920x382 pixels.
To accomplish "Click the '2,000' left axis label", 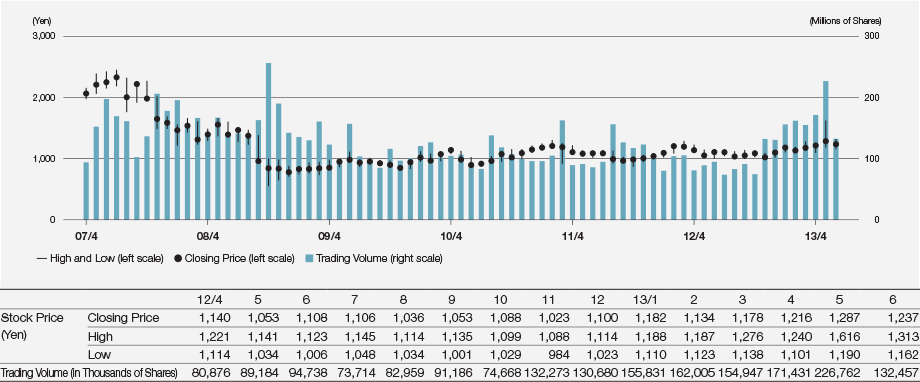I will coord(44,97).
